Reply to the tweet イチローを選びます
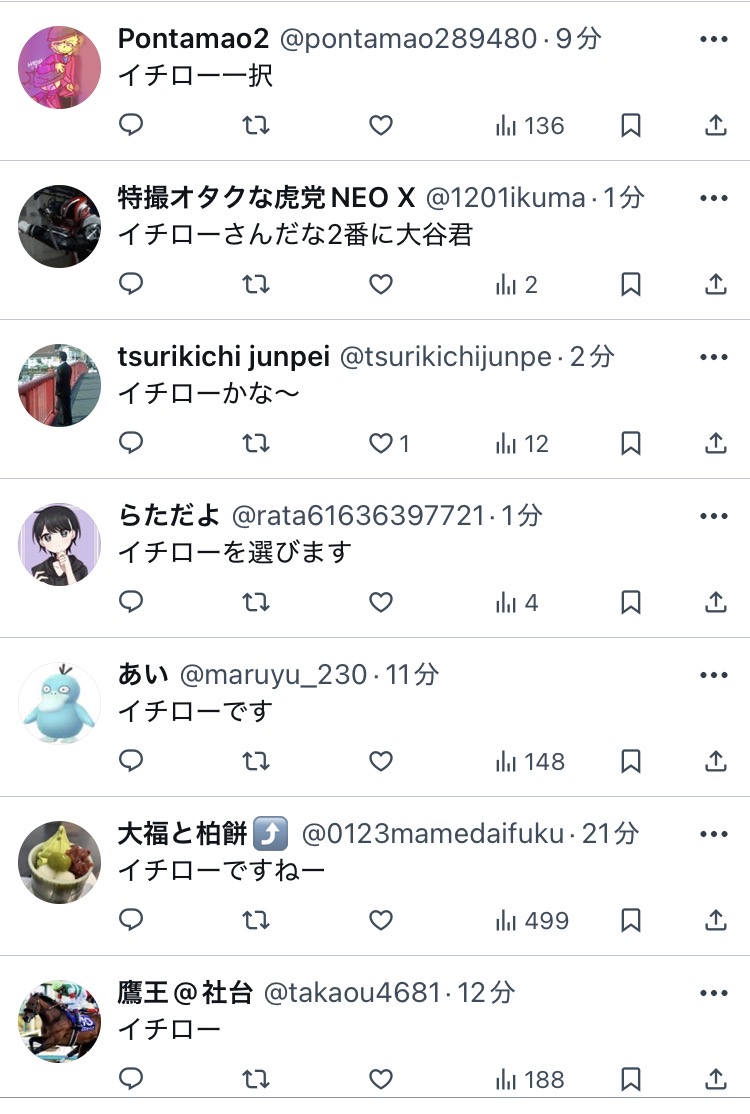Viewport: 750px width, 1114px height. 131,602
